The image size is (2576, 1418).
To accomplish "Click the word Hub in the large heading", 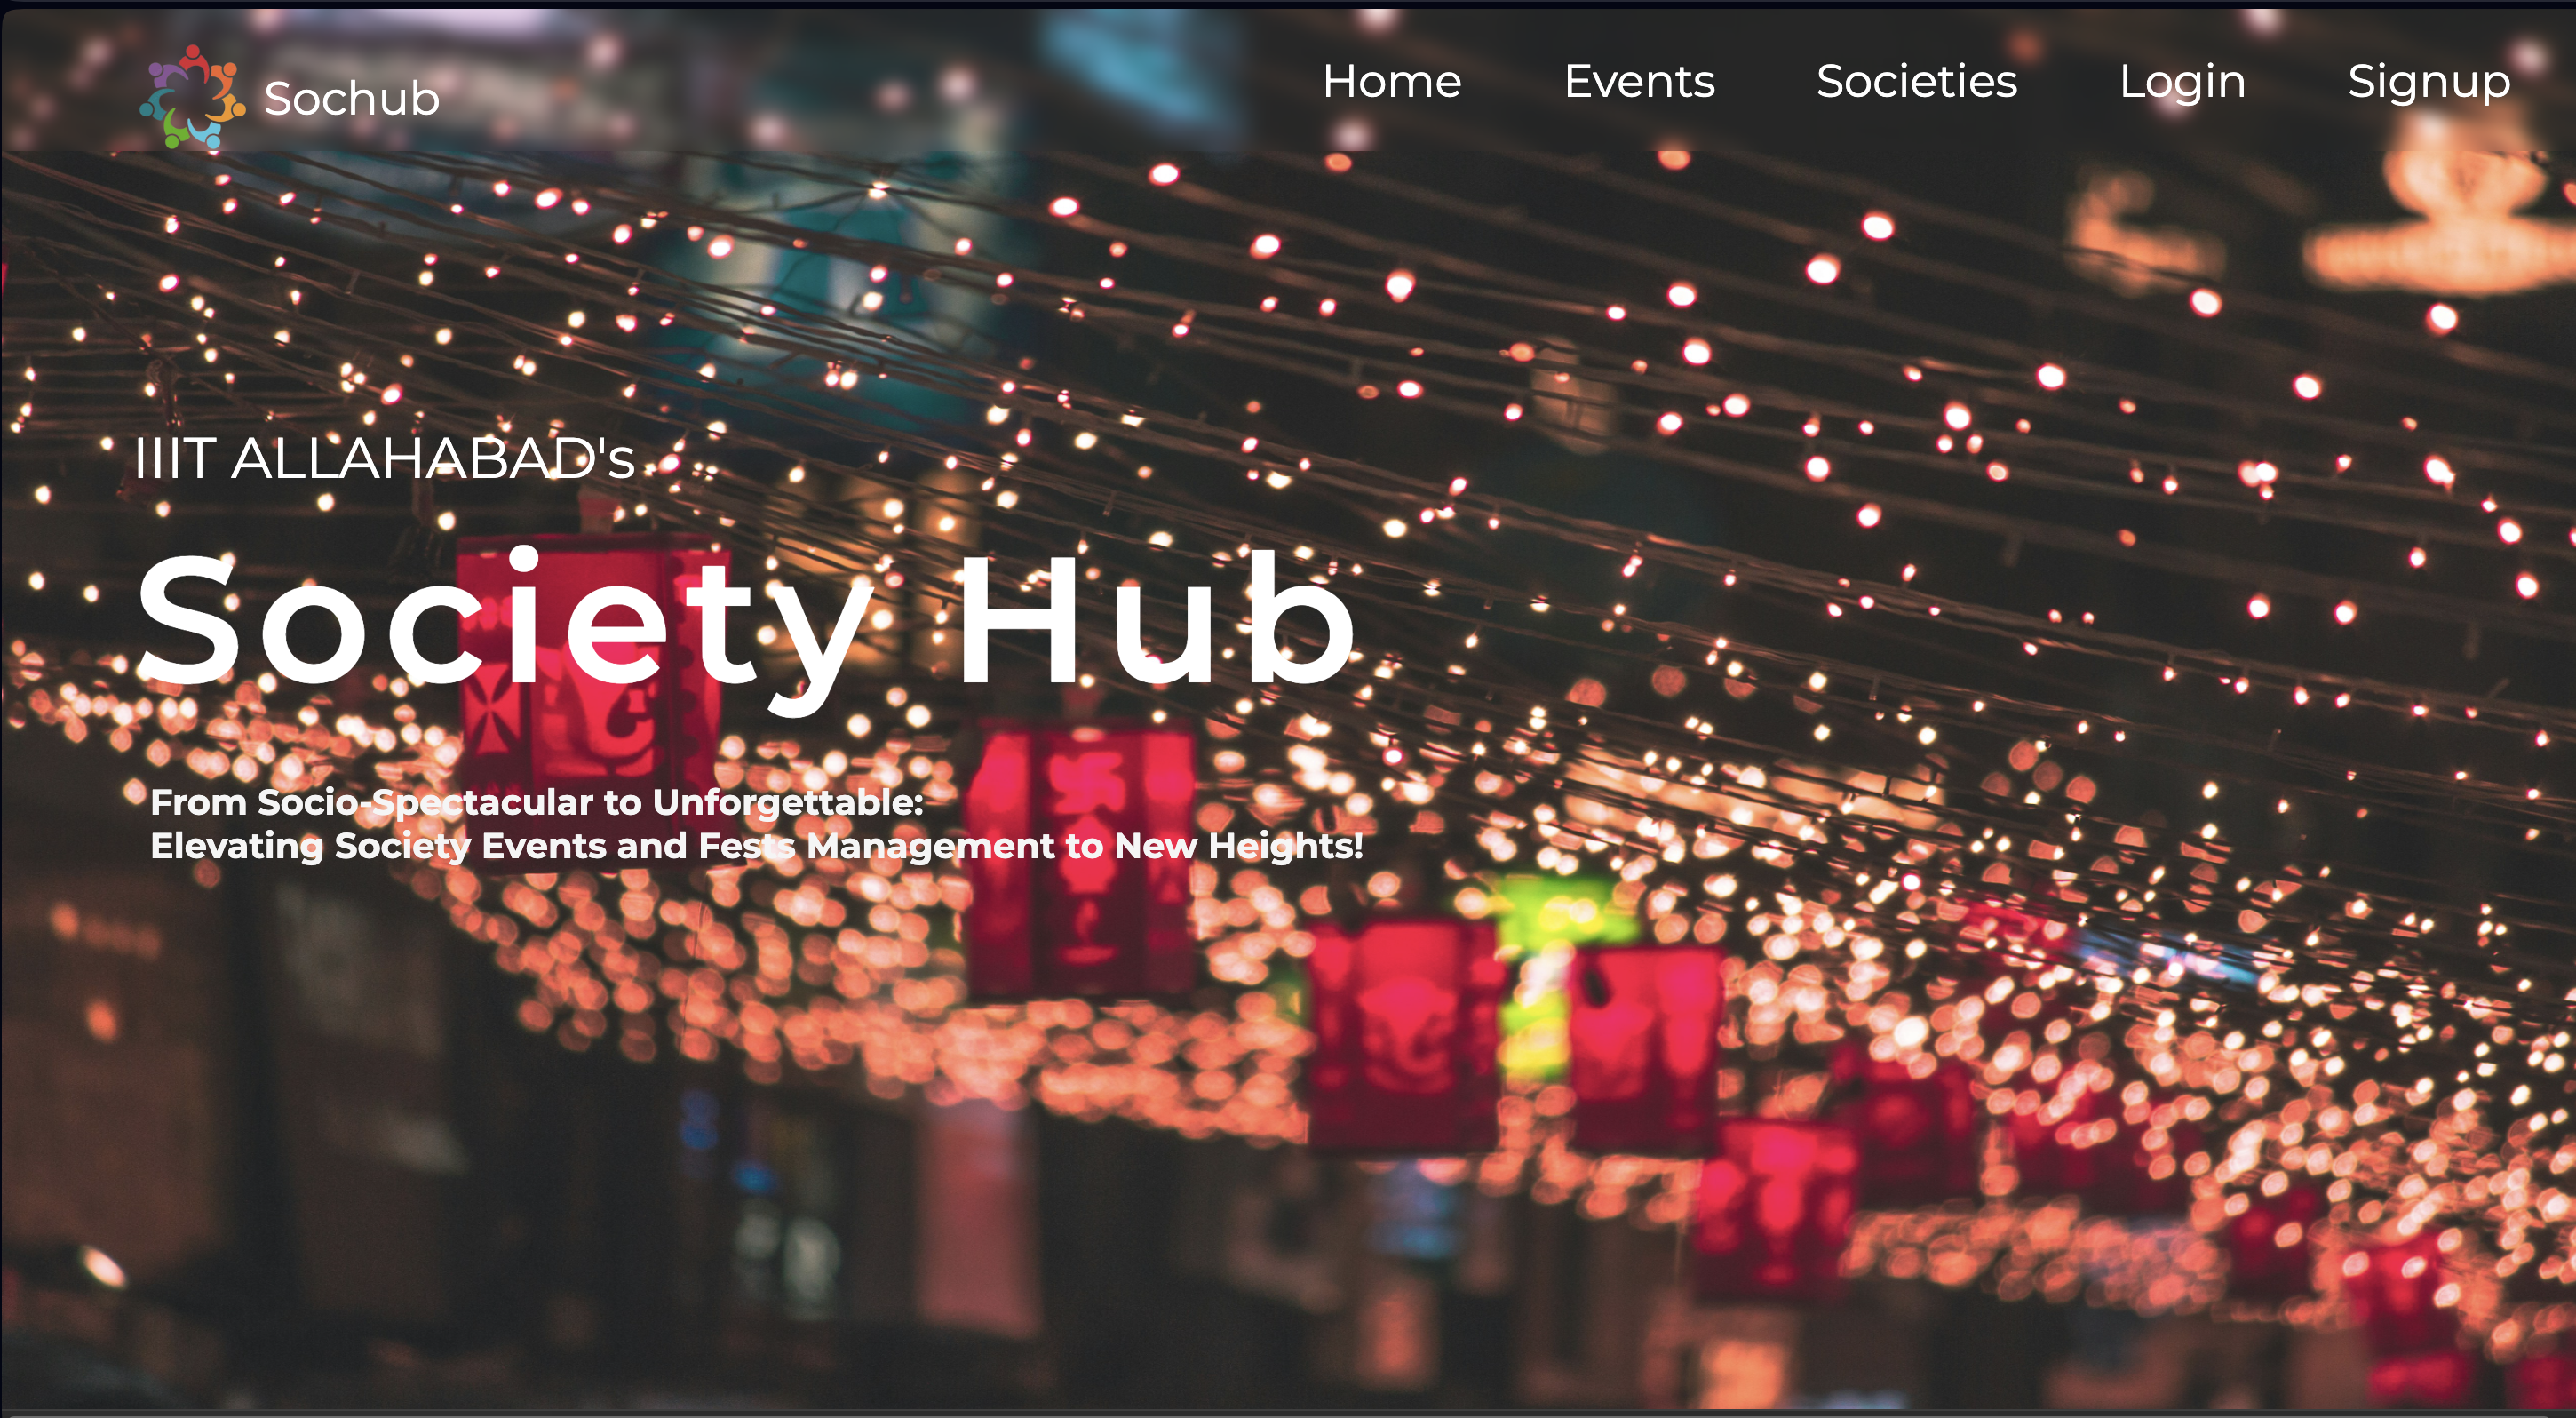I will [x=1156, y=620].
